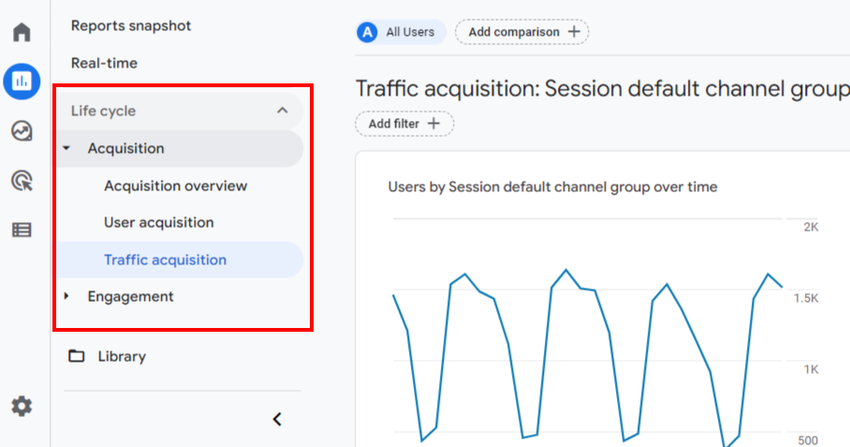Select User acquisition report
Viewport: 850px width, 447px height.
click(159, 223)
